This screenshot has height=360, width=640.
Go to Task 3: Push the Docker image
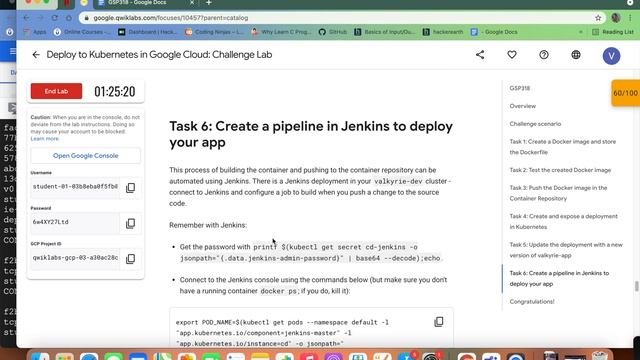point(558,193)
